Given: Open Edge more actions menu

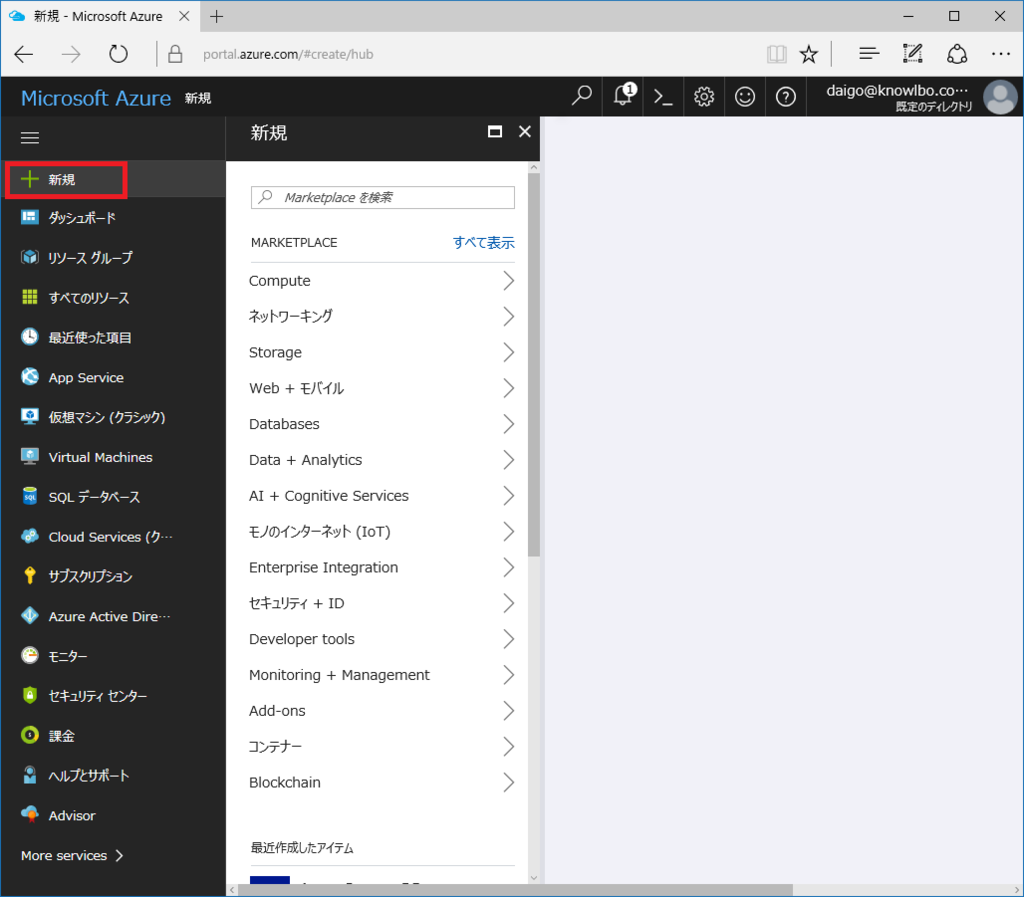Looking at the screenshot, I should (x=1000, y=54).
